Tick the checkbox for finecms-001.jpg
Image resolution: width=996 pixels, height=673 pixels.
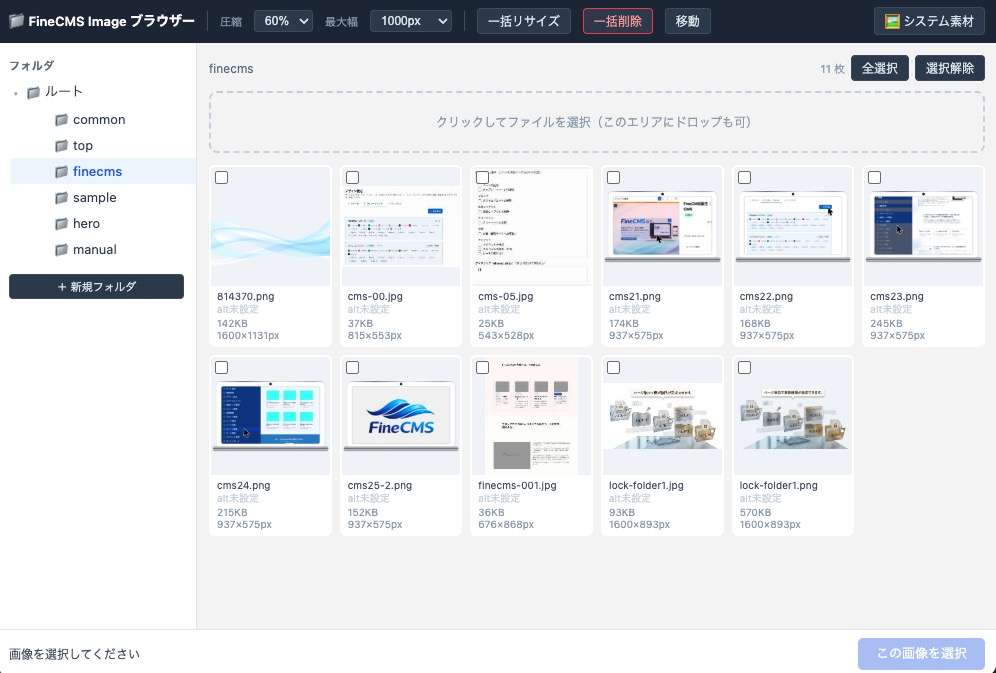[x=483, y=368]
